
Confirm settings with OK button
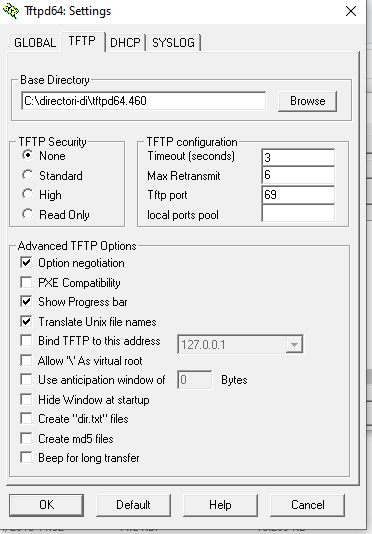point(46,505)
